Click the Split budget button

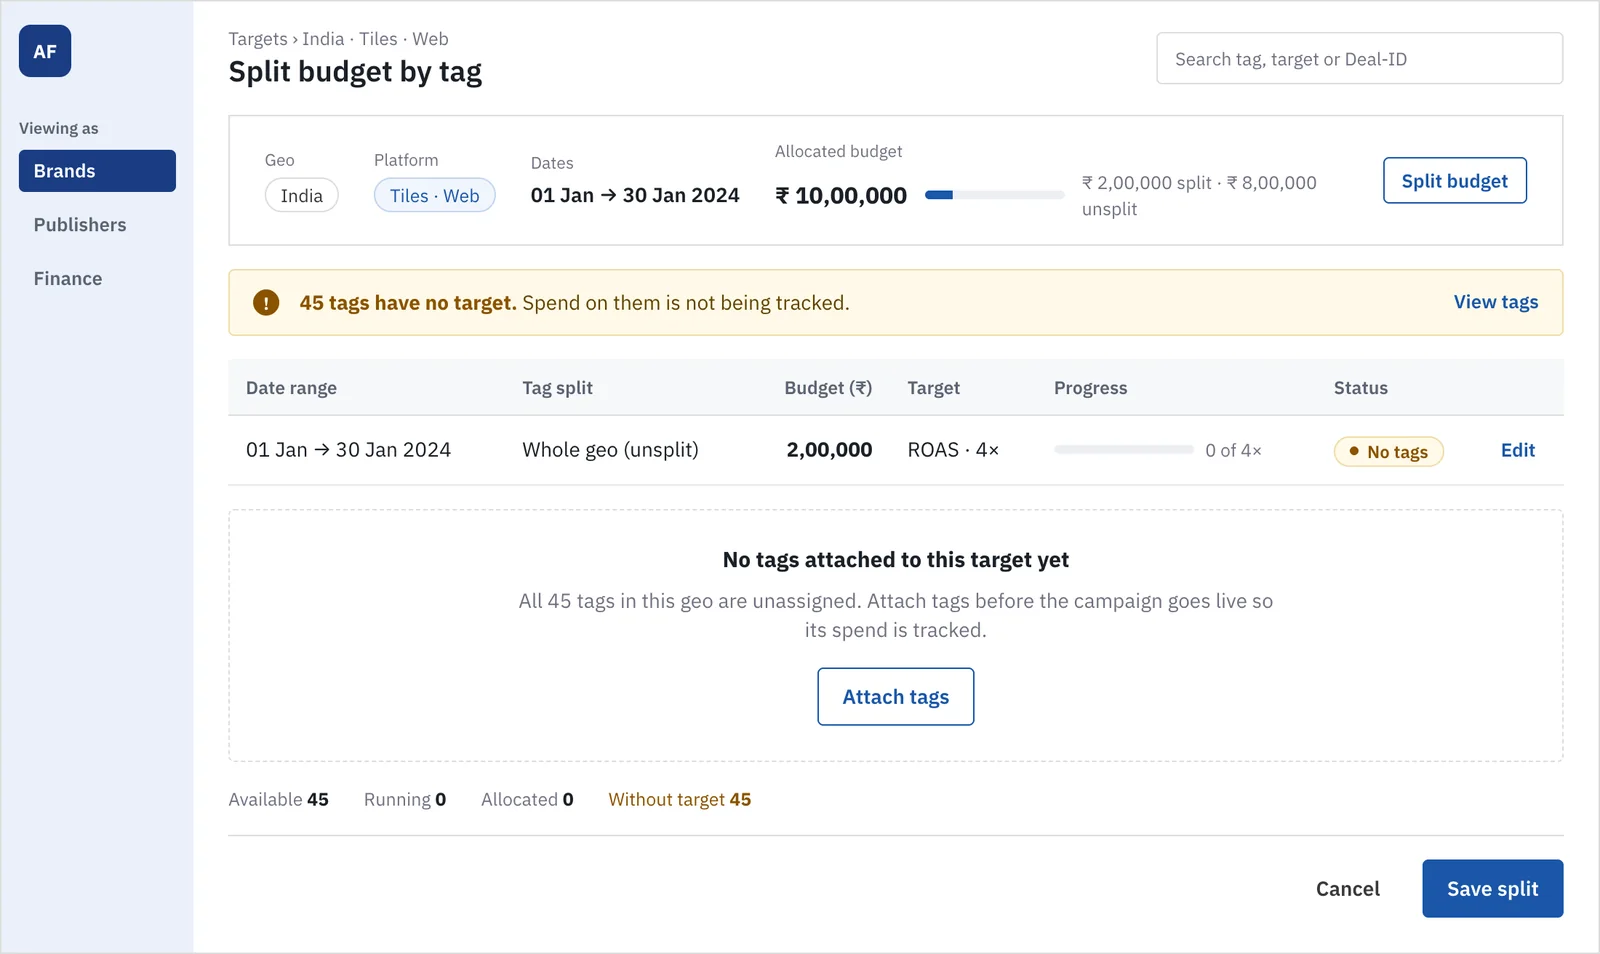coord(1455,180)
